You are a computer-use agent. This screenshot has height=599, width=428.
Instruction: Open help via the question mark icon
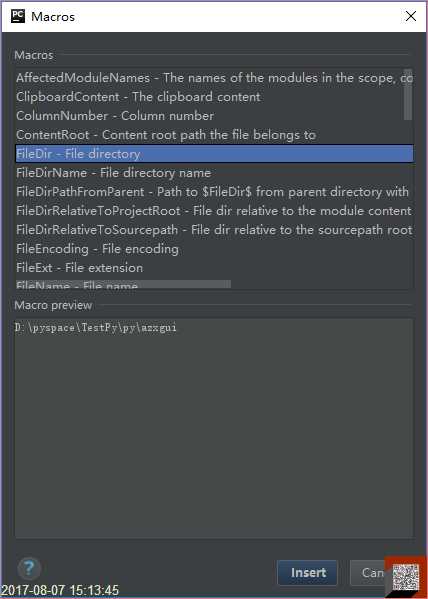pos(29,569)
